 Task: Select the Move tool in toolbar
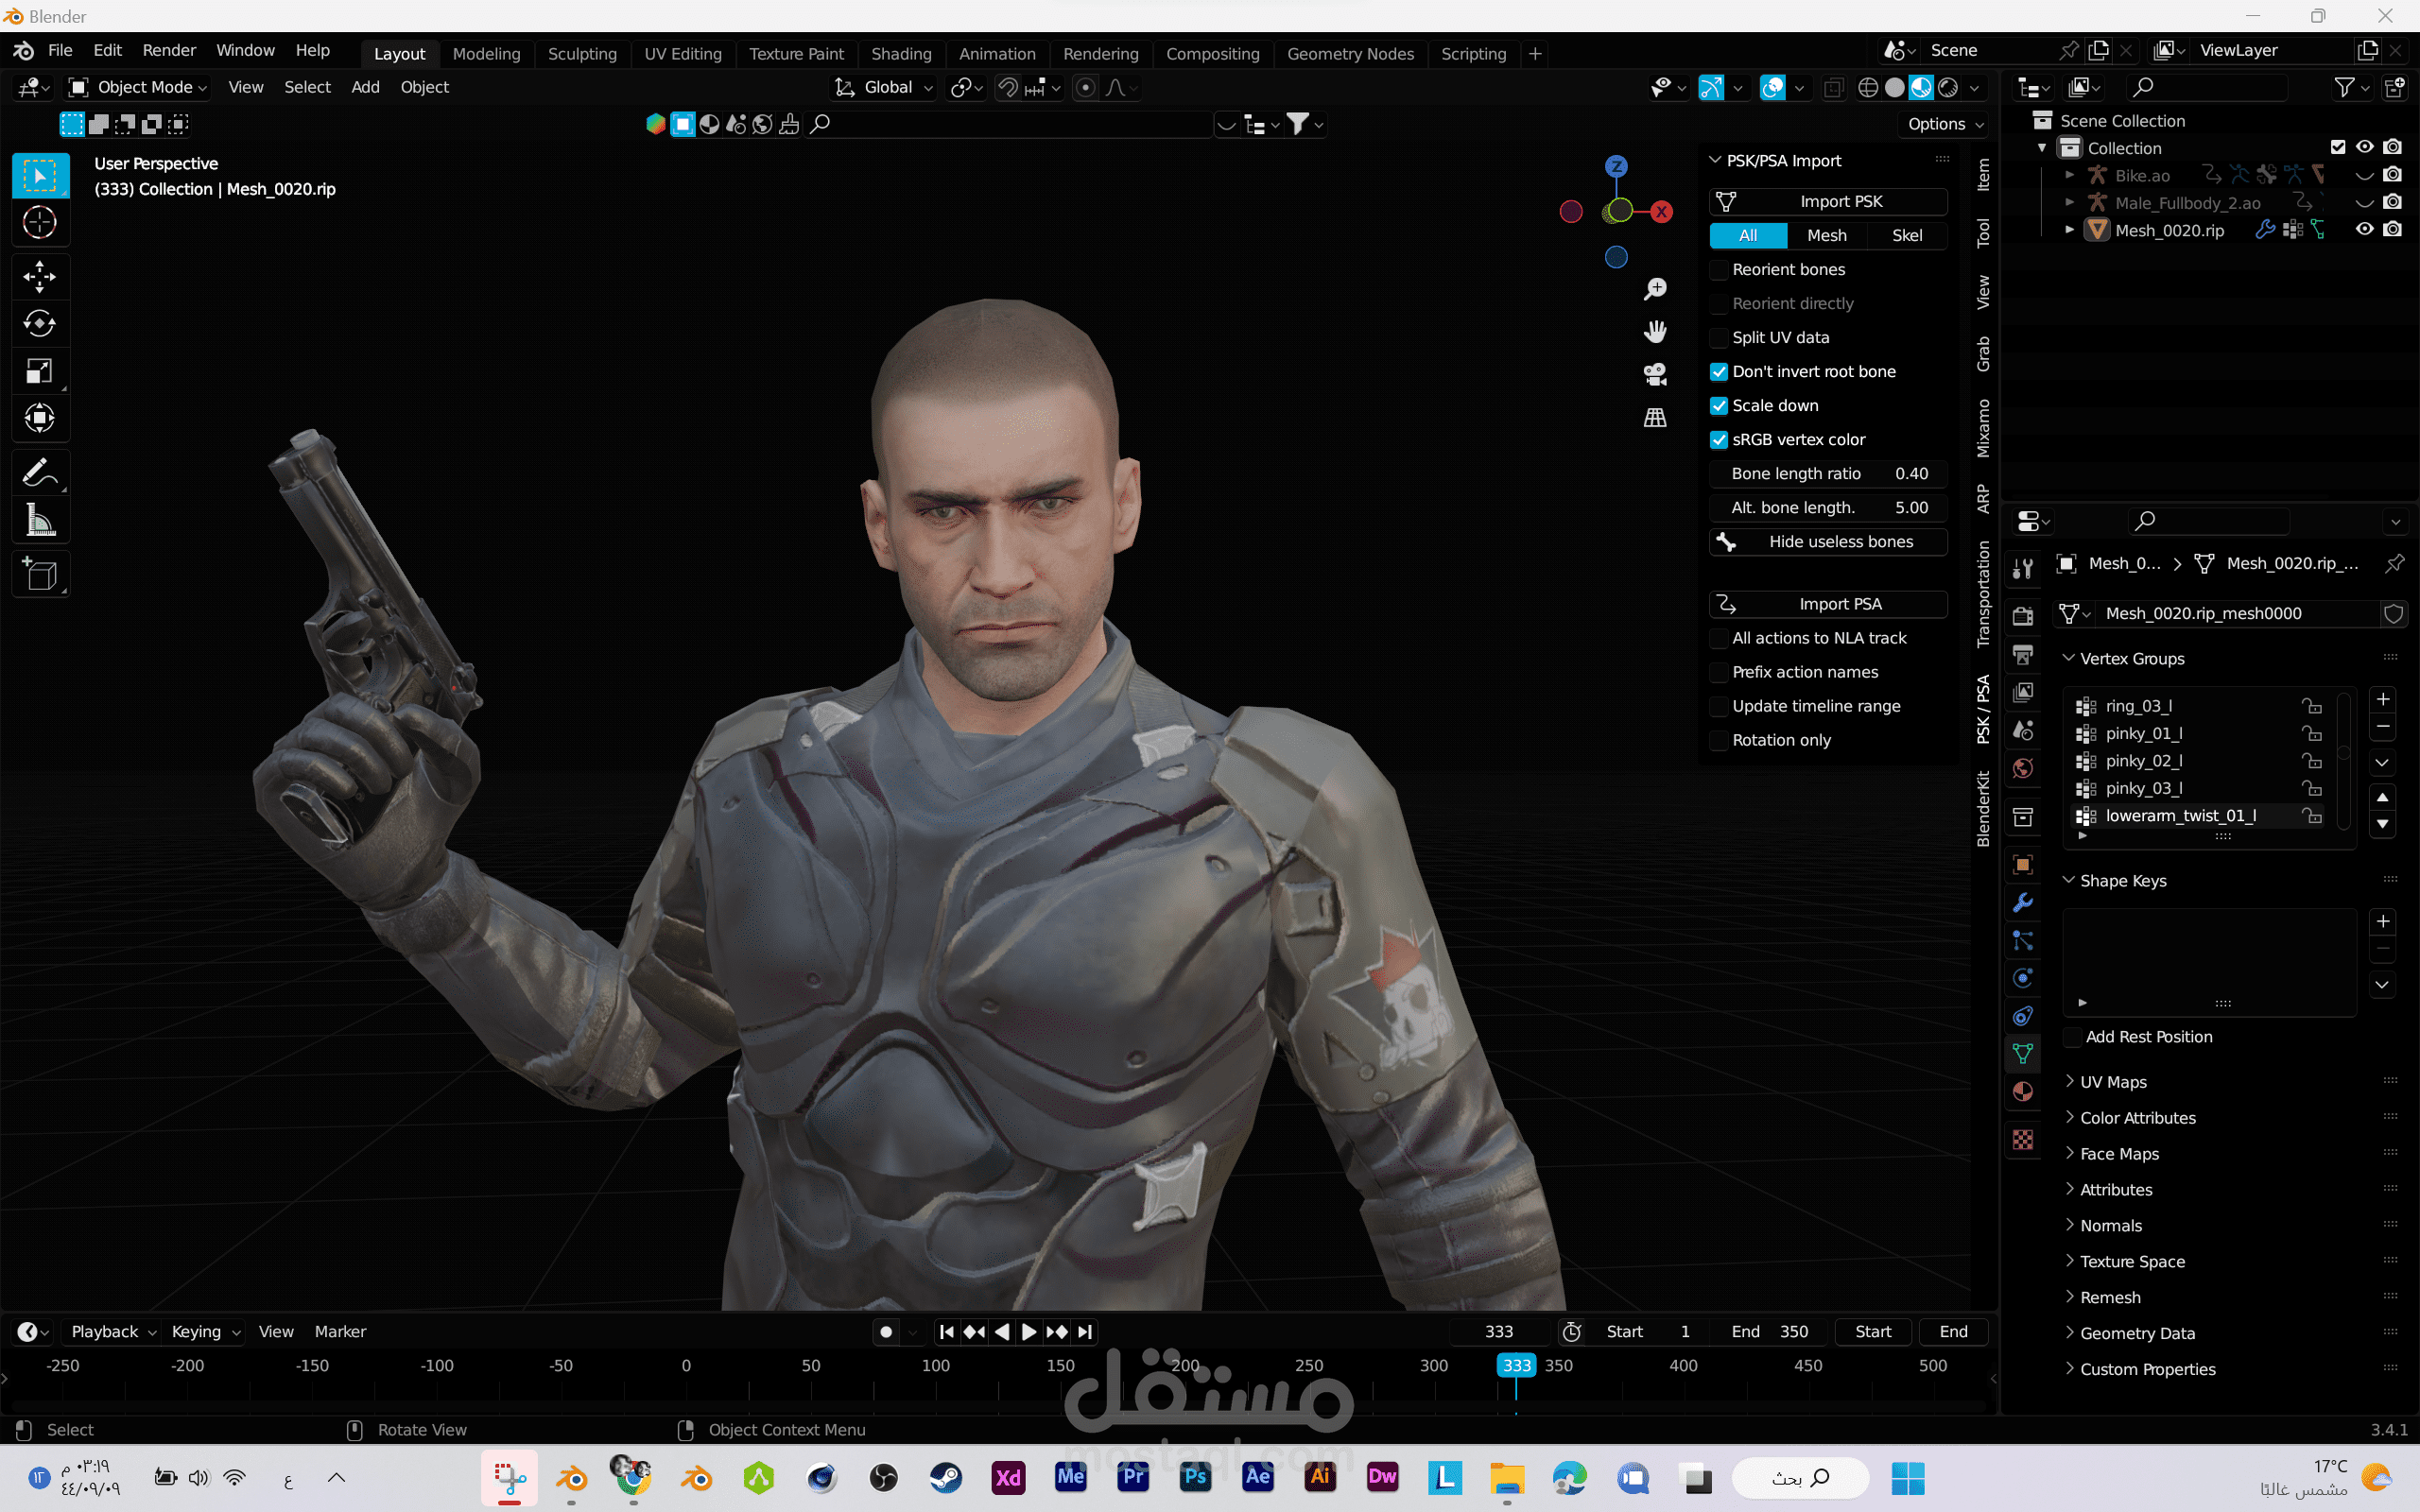(40, 276)
